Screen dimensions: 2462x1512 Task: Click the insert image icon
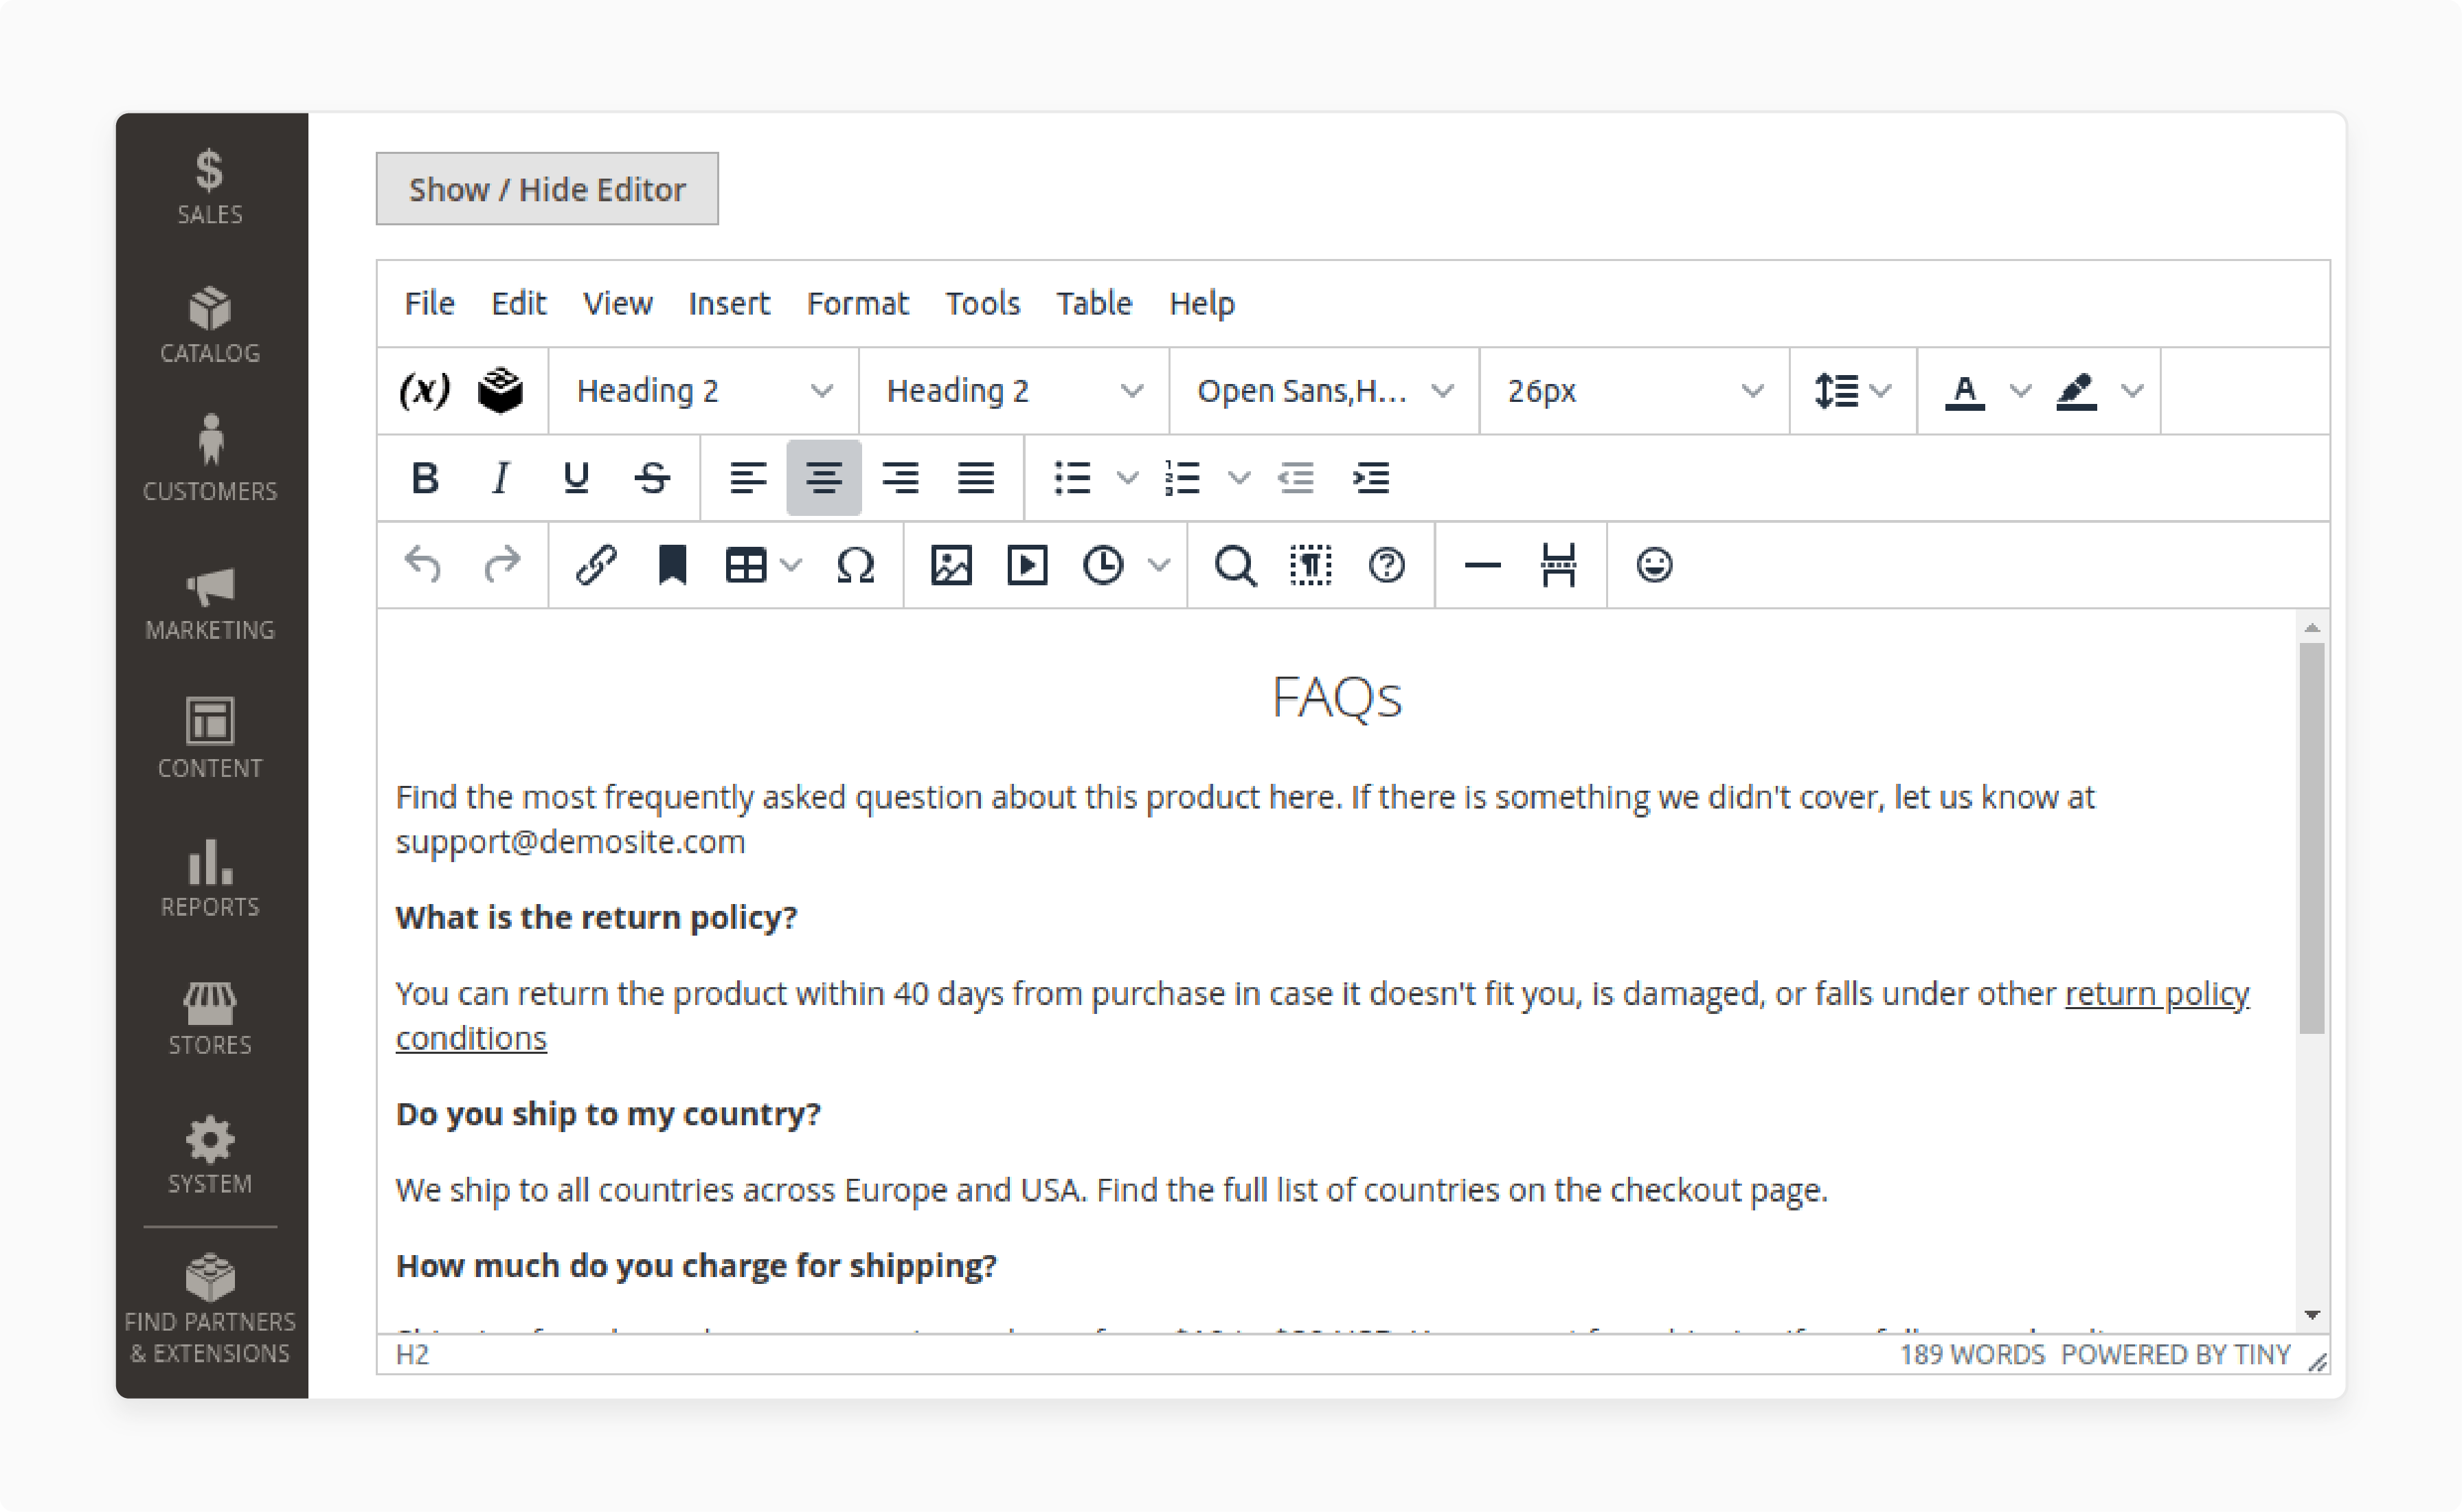951,565
